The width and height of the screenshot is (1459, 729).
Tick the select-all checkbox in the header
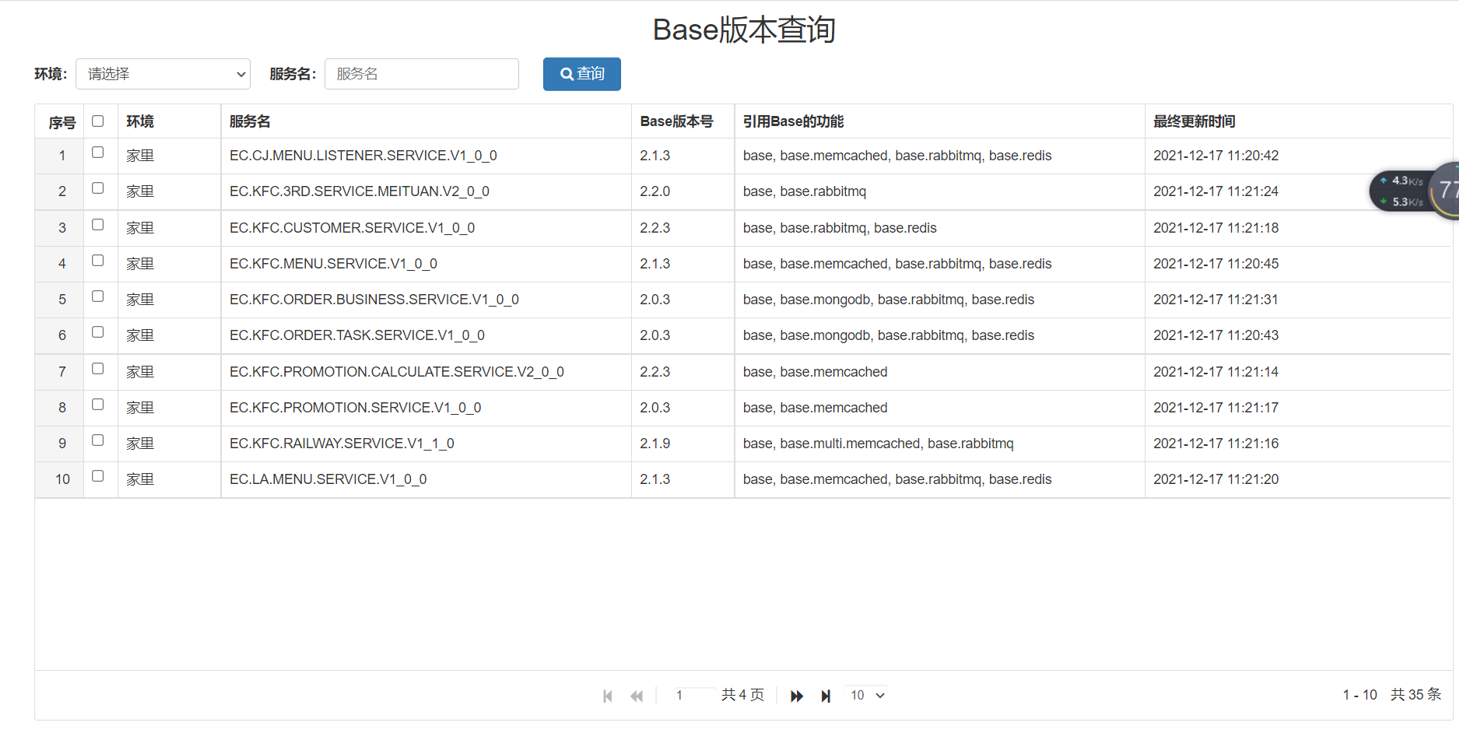click(98, 121)
